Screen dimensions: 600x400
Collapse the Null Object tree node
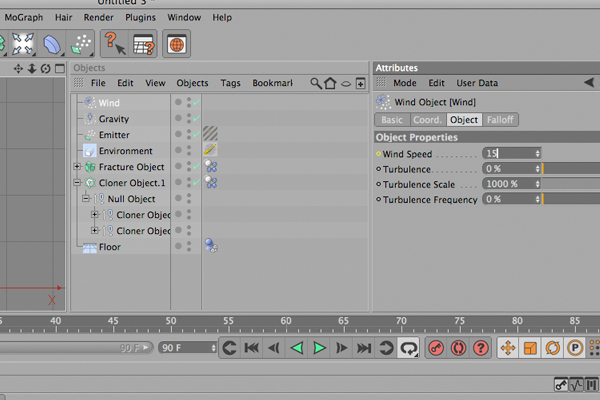pos(86,198)
